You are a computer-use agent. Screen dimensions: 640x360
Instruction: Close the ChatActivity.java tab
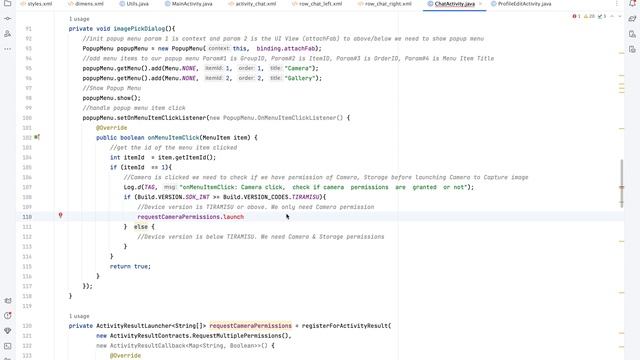click(x=480, y=4)
